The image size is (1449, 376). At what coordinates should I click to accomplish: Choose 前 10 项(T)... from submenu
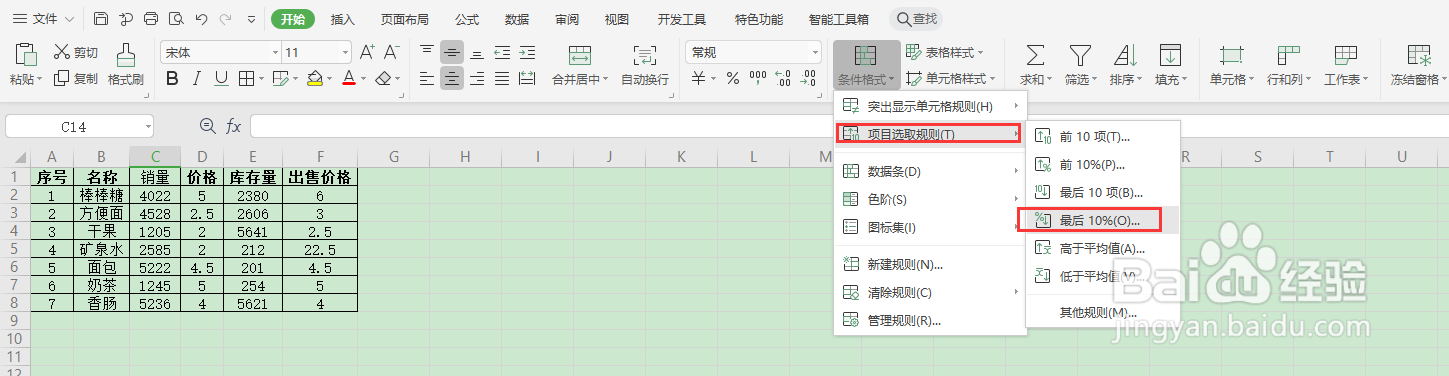[1103, 136]
